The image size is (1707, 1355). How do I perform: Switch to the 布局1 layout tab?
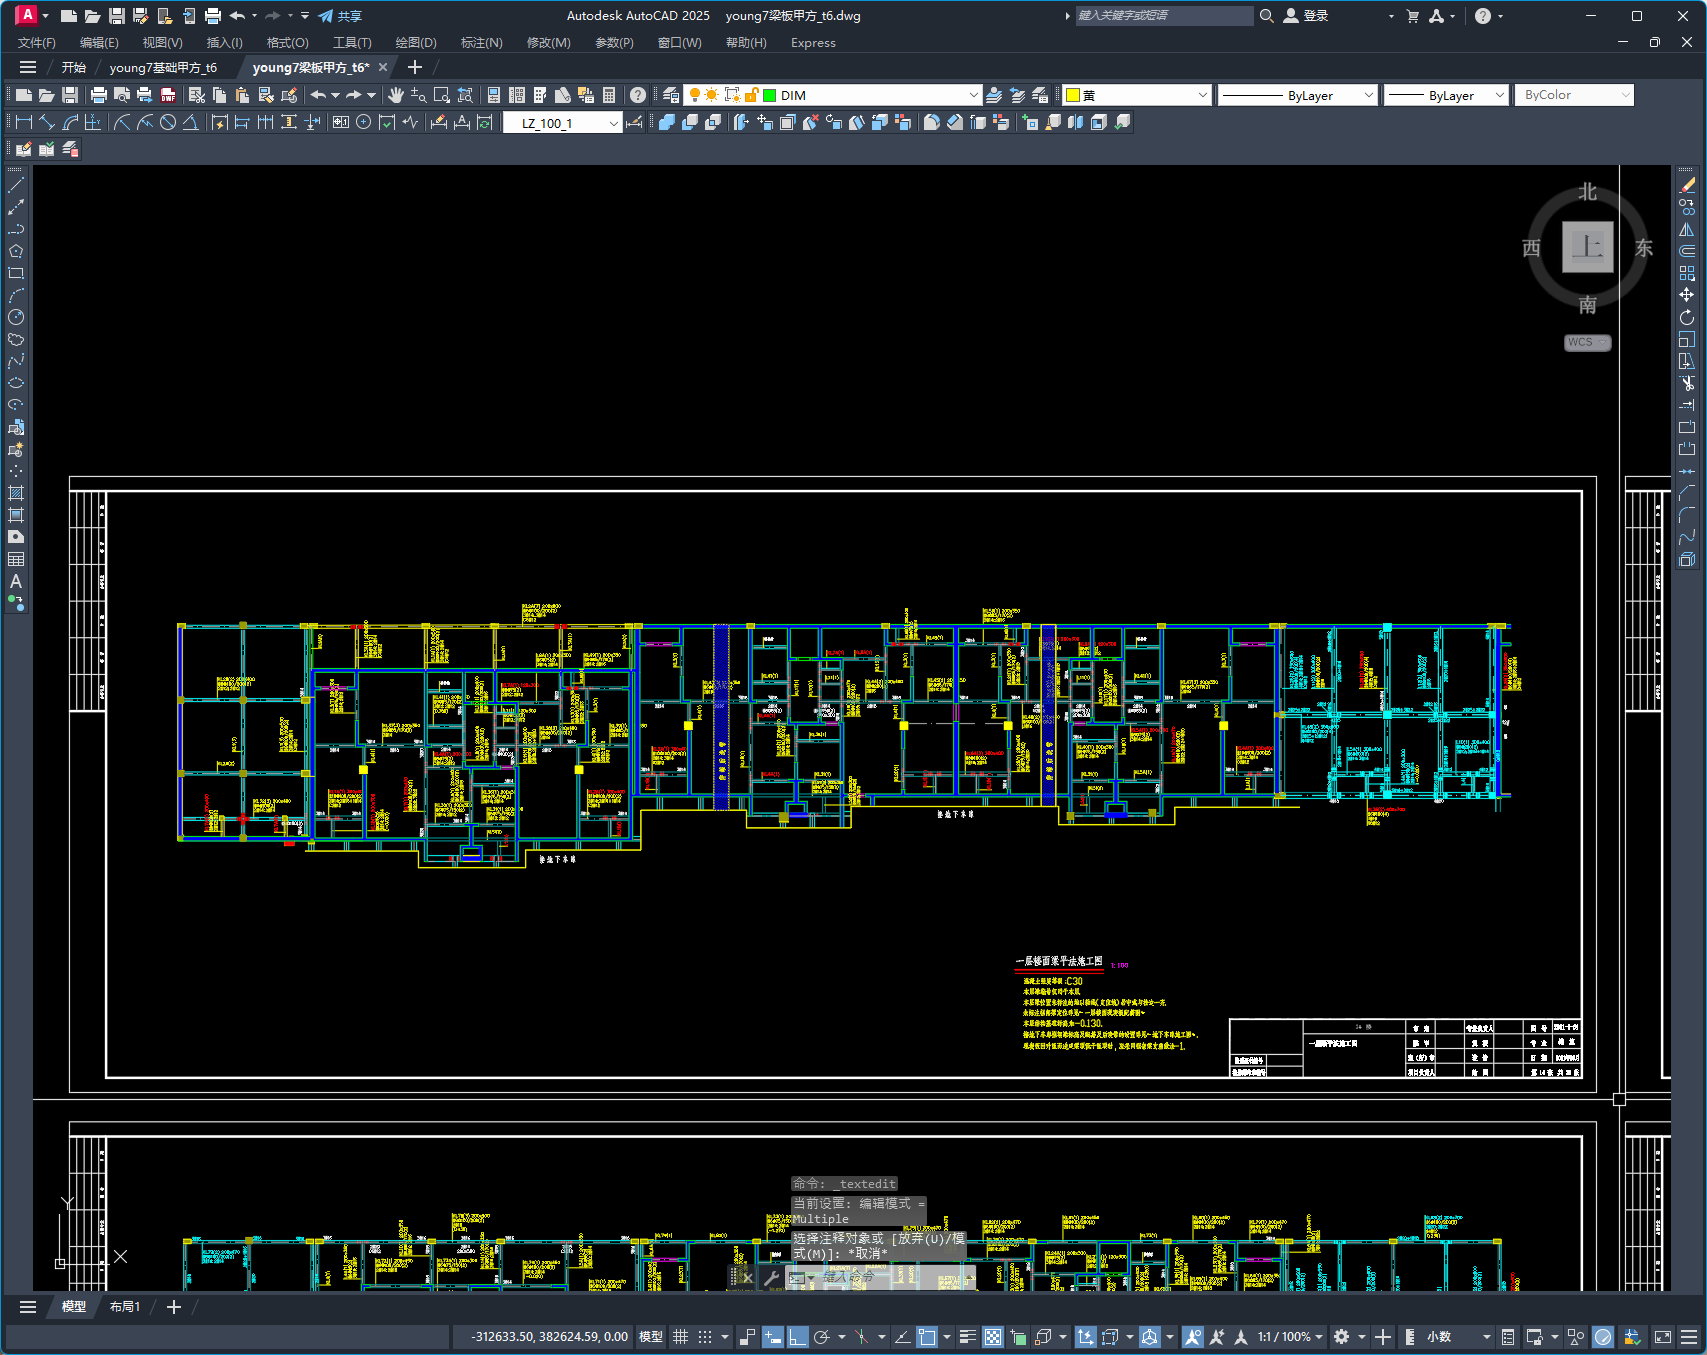(x=125, y=1307)
